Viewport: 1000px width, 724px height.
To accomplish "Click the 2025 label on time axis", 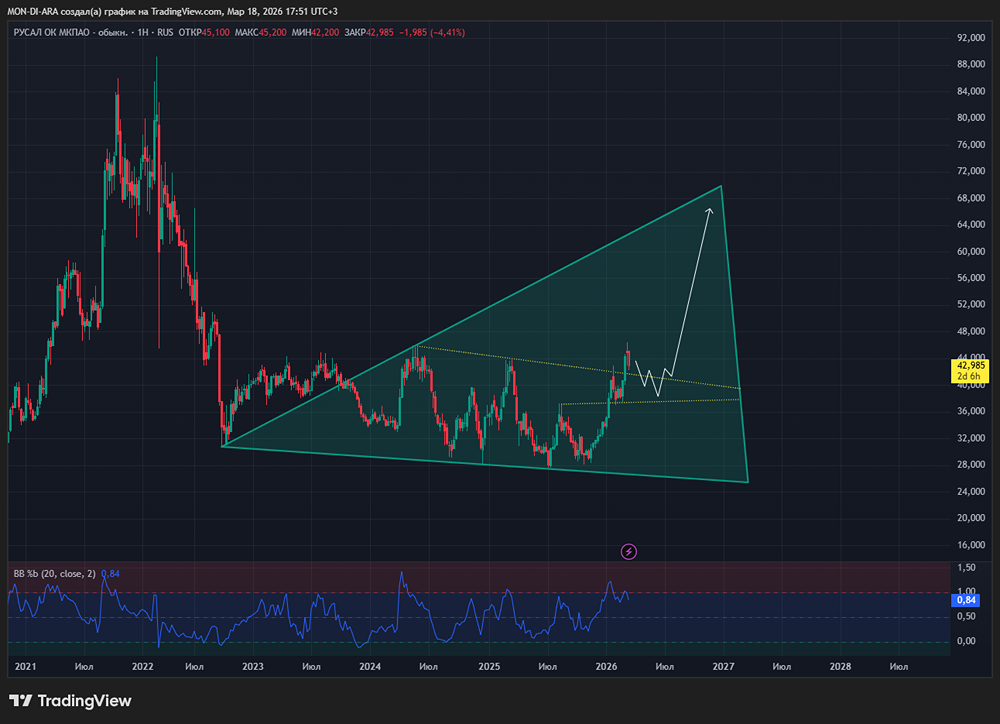I will pos(489,667).
